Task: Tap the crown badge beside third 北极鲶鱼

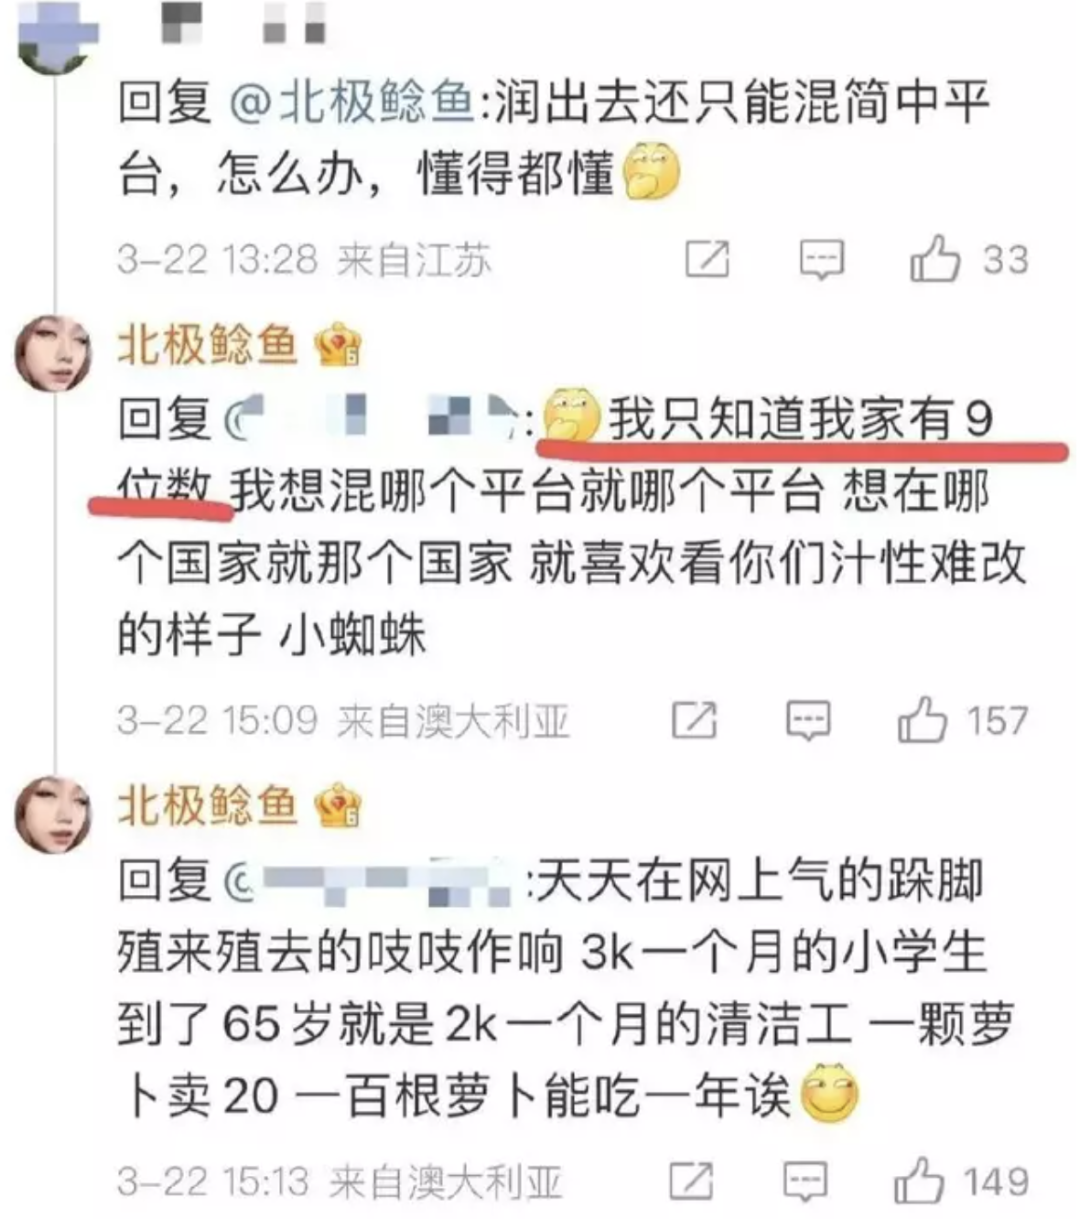Action: point(337,807)
